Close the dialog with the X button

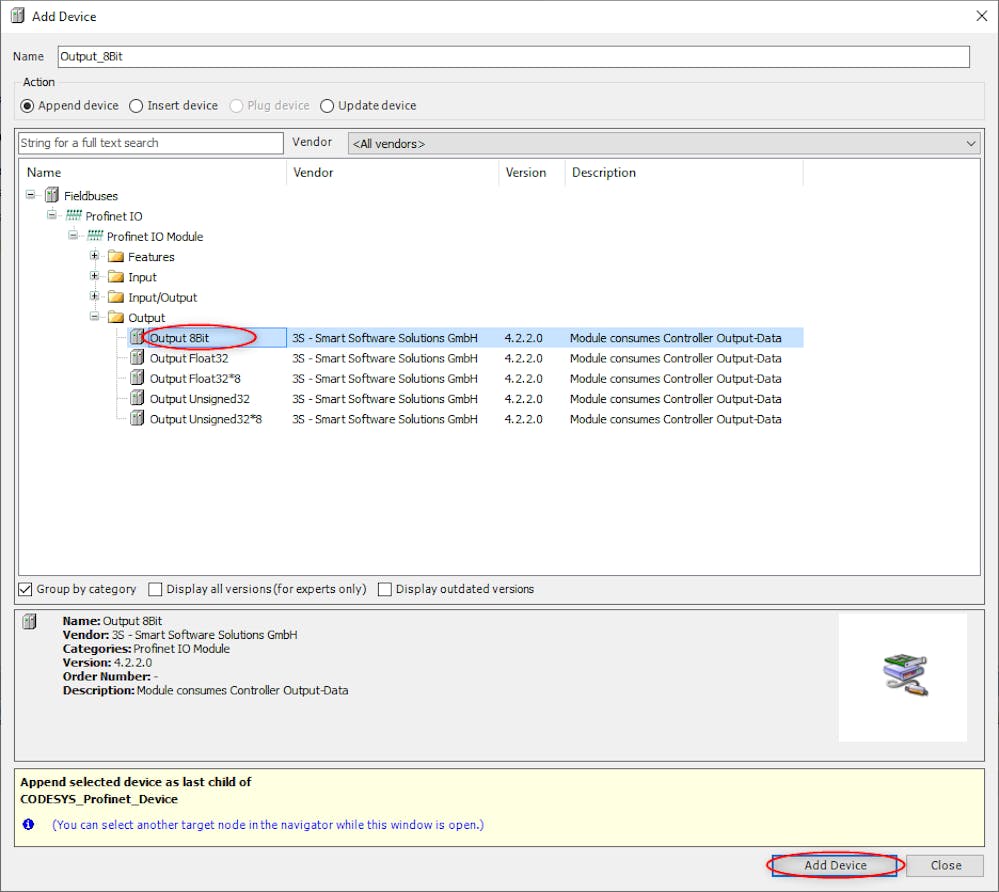coord(981,16)
